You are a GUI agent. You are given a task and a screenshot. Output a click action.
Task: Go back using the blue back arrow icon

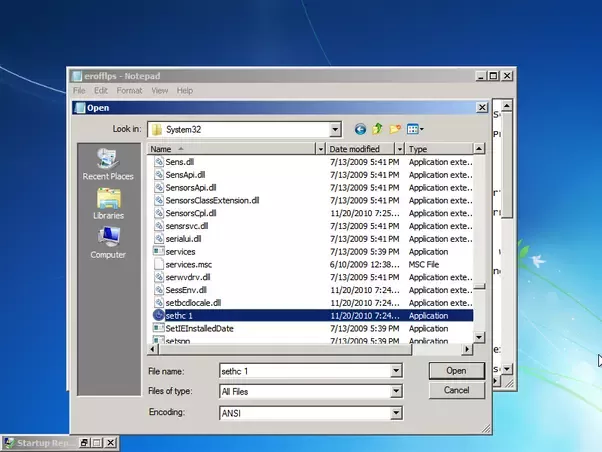(360, 129)
